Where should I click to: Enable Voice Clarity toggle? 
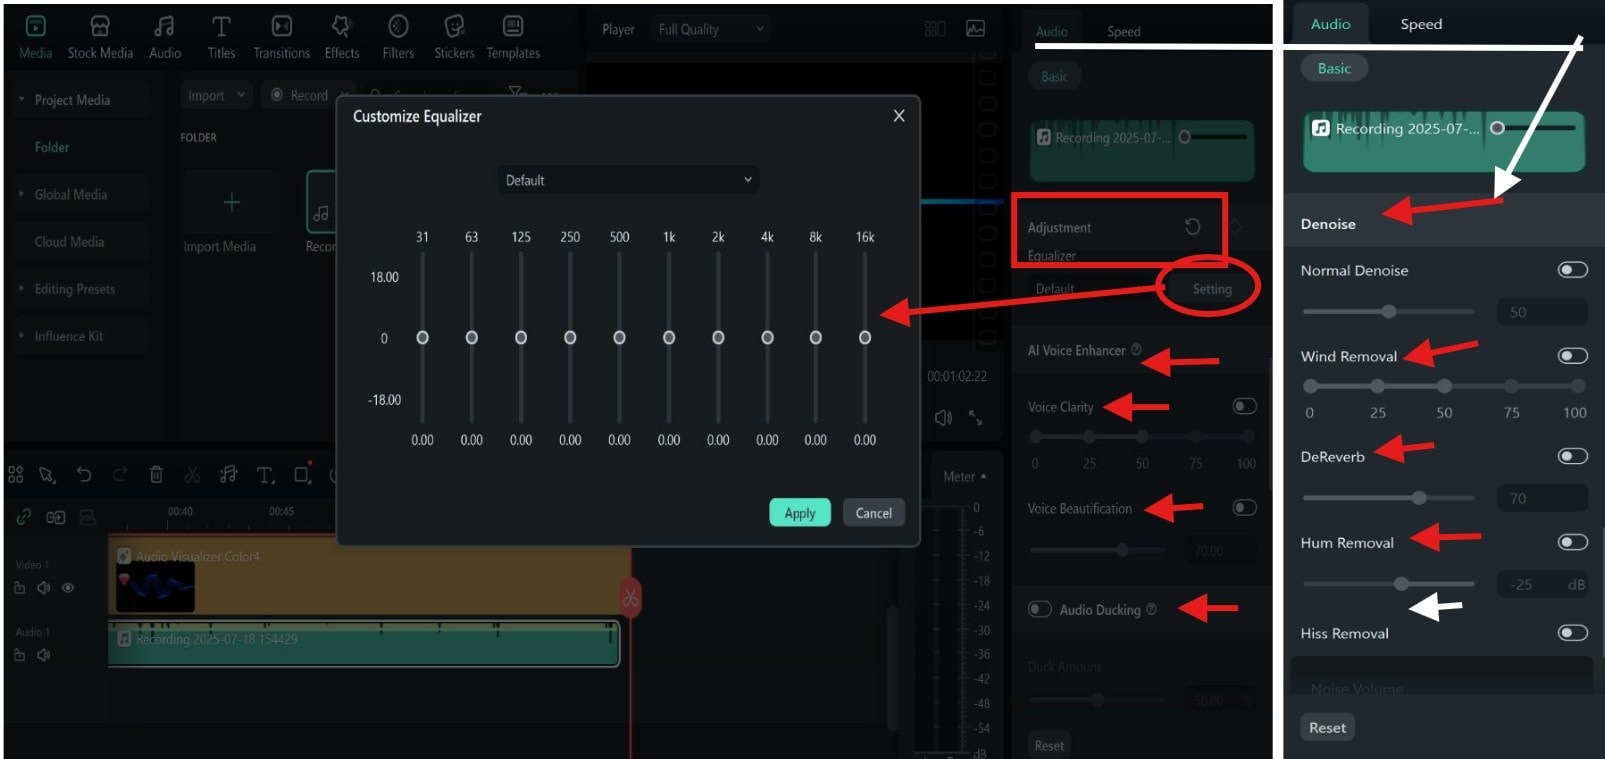[1244, 406]
